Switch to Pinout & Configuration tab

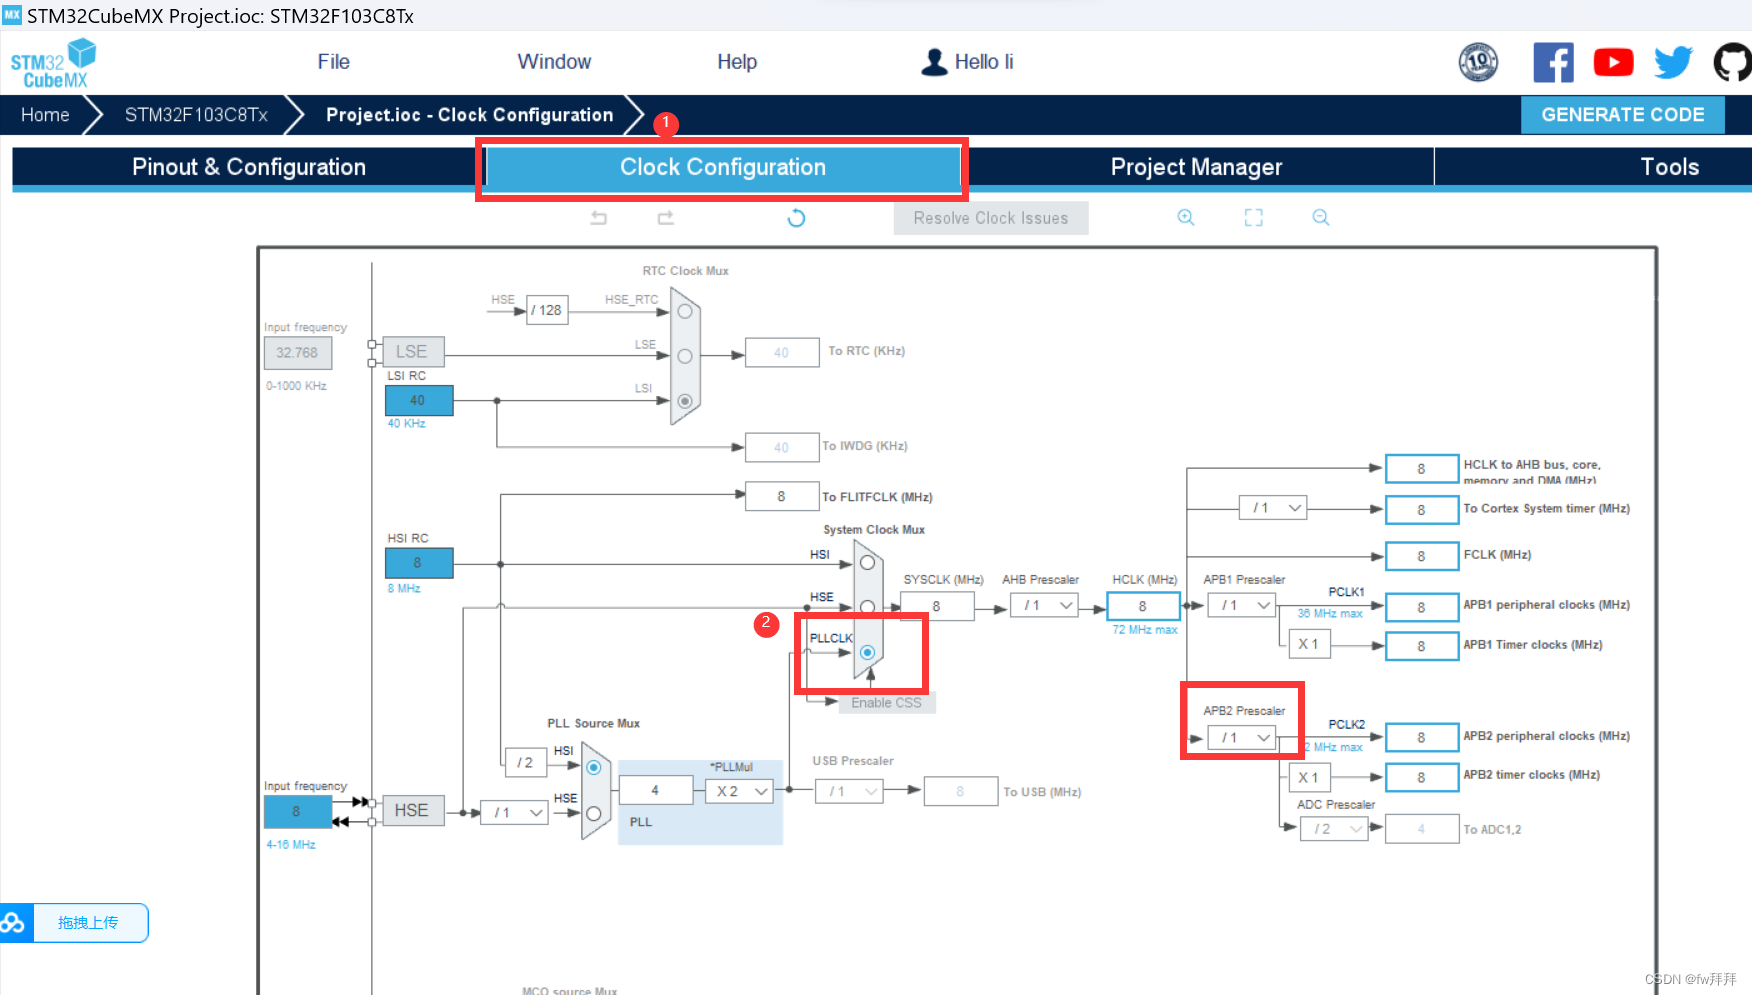click(x=249, y=167)
